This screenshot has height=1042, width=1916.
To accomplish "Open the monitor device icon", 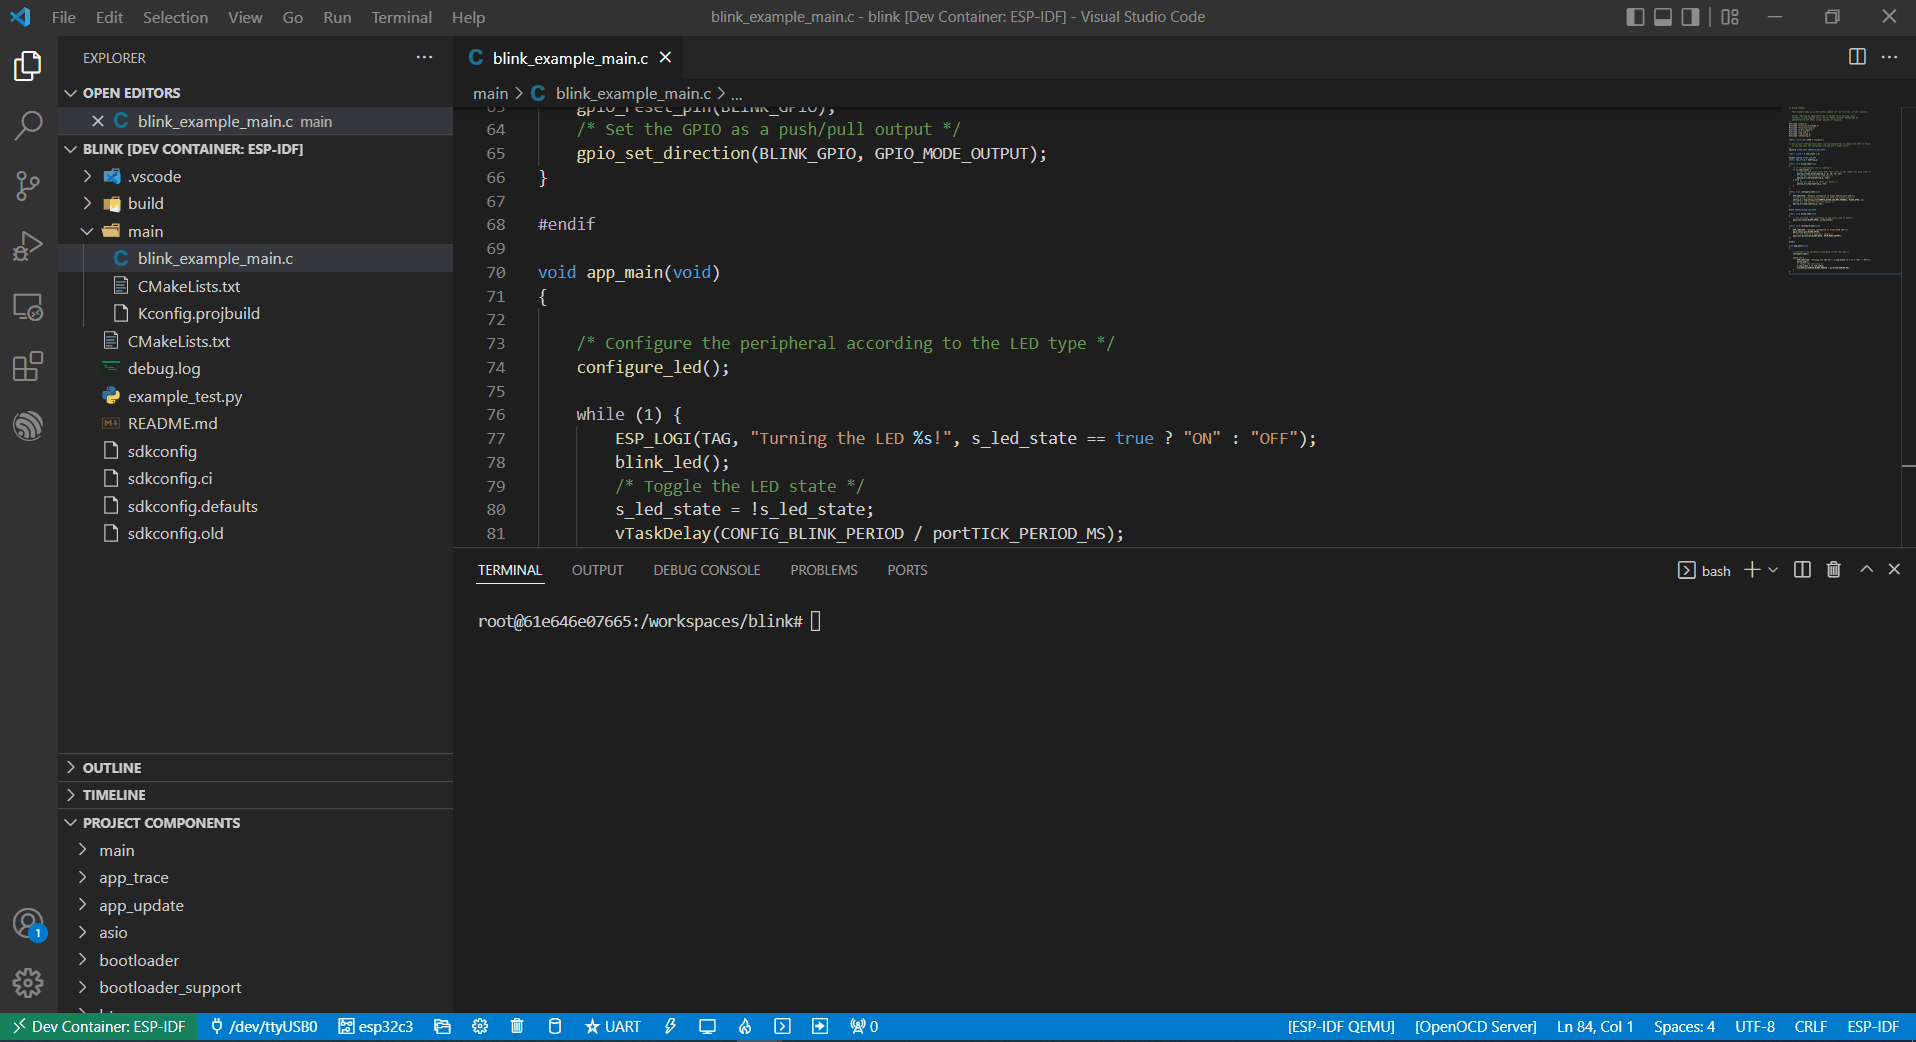I will pos(708,1026).
